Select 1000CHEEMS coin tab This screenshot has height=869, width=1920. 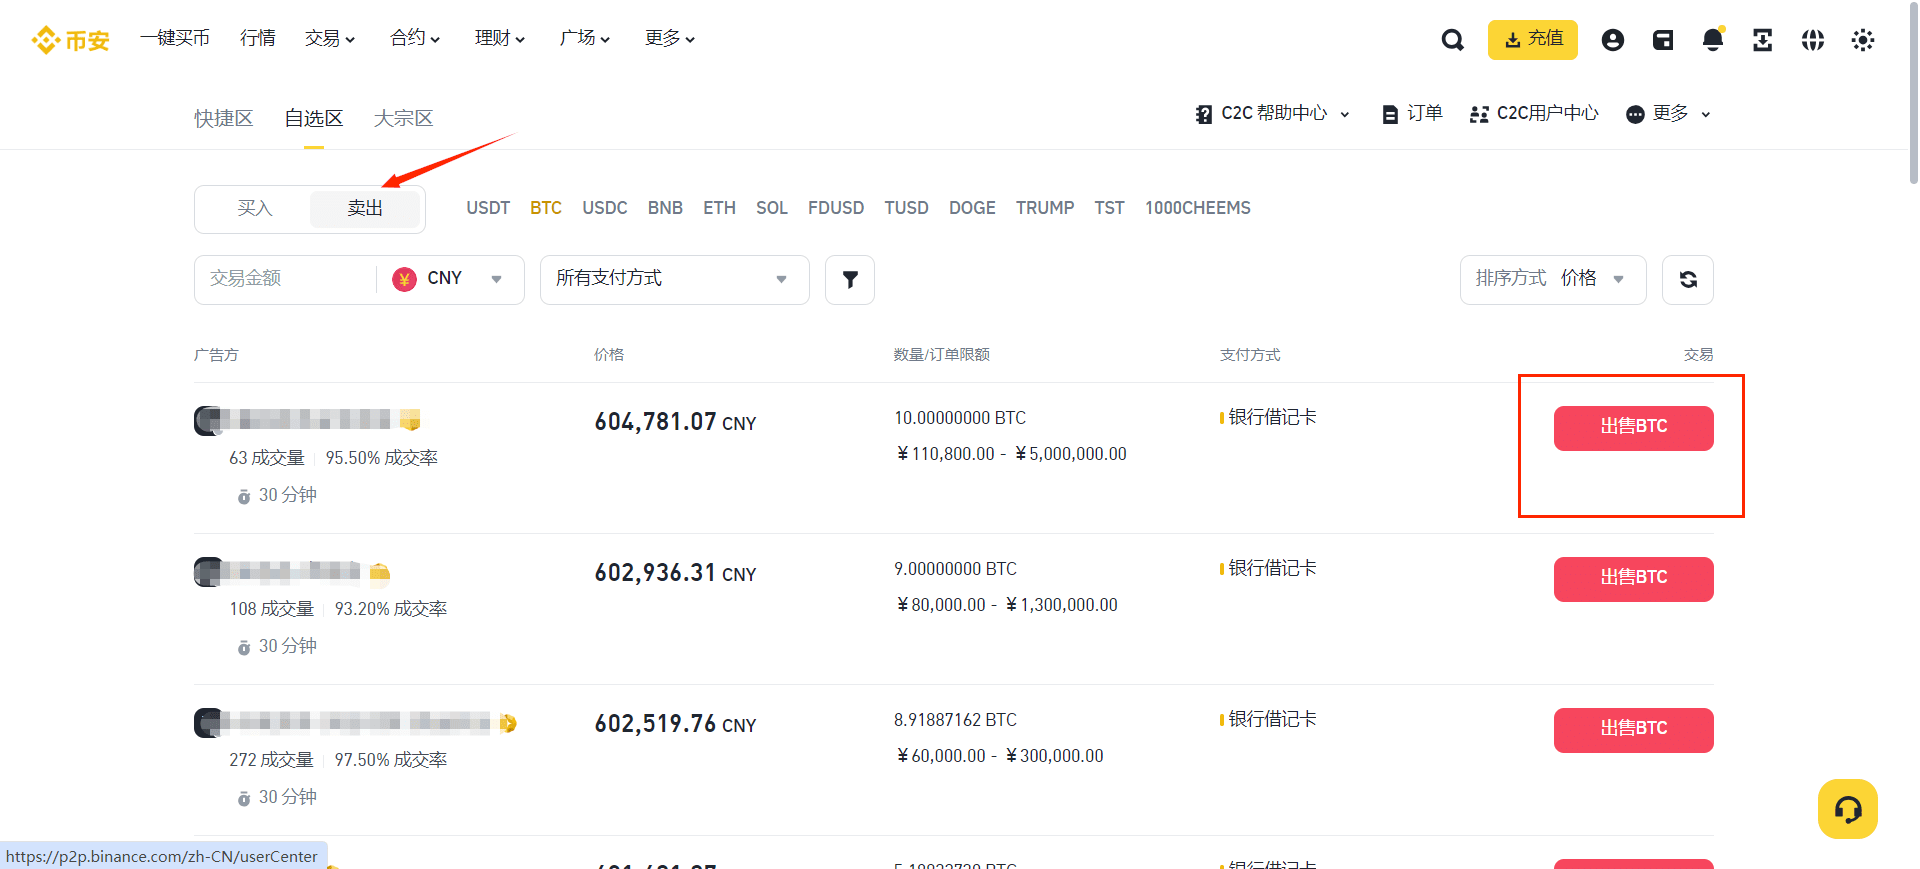click(1198, 208)
